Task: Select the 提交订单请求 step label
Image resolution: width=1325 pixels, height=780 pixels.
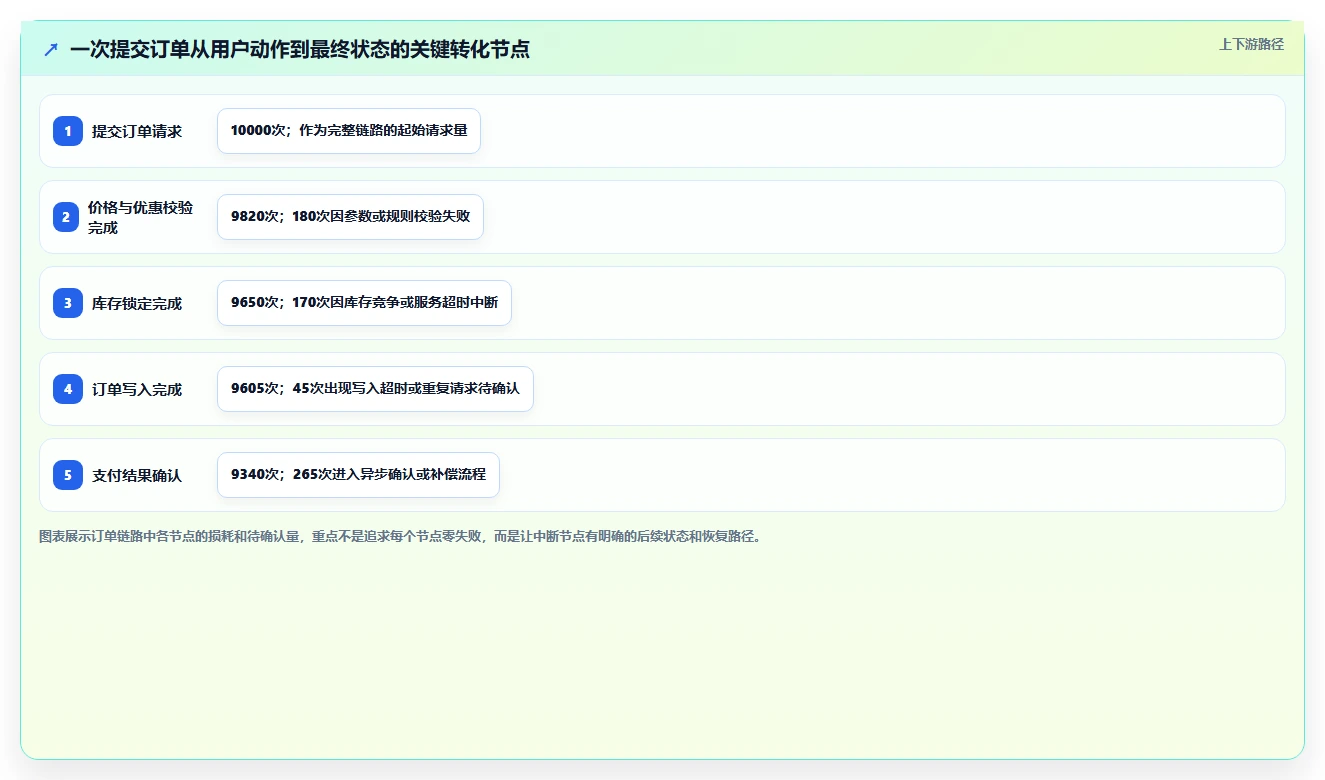Action: [x=137, y=131]
